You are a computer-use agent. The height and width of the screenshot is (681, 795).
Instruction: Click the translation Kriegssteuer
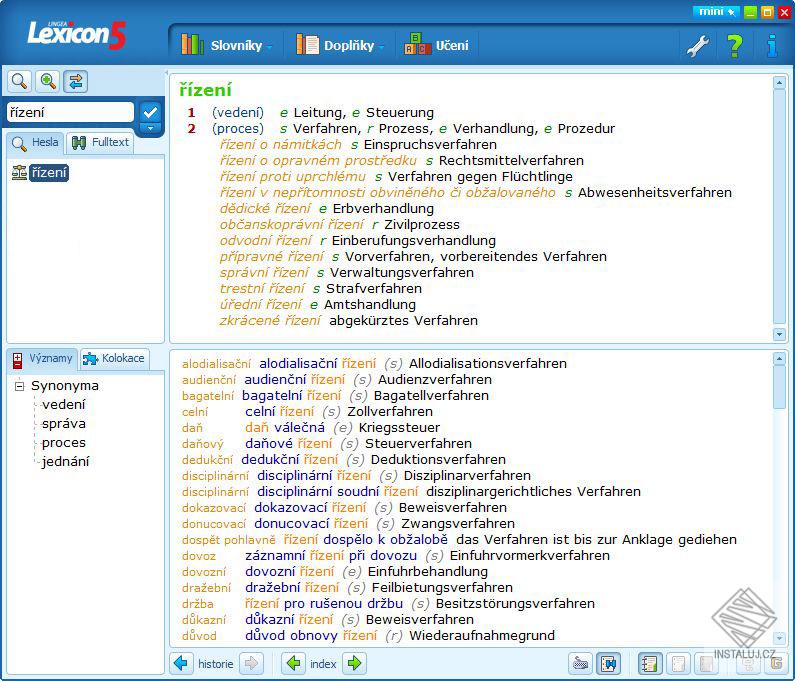pyautogui.click(x=399, y=427)
